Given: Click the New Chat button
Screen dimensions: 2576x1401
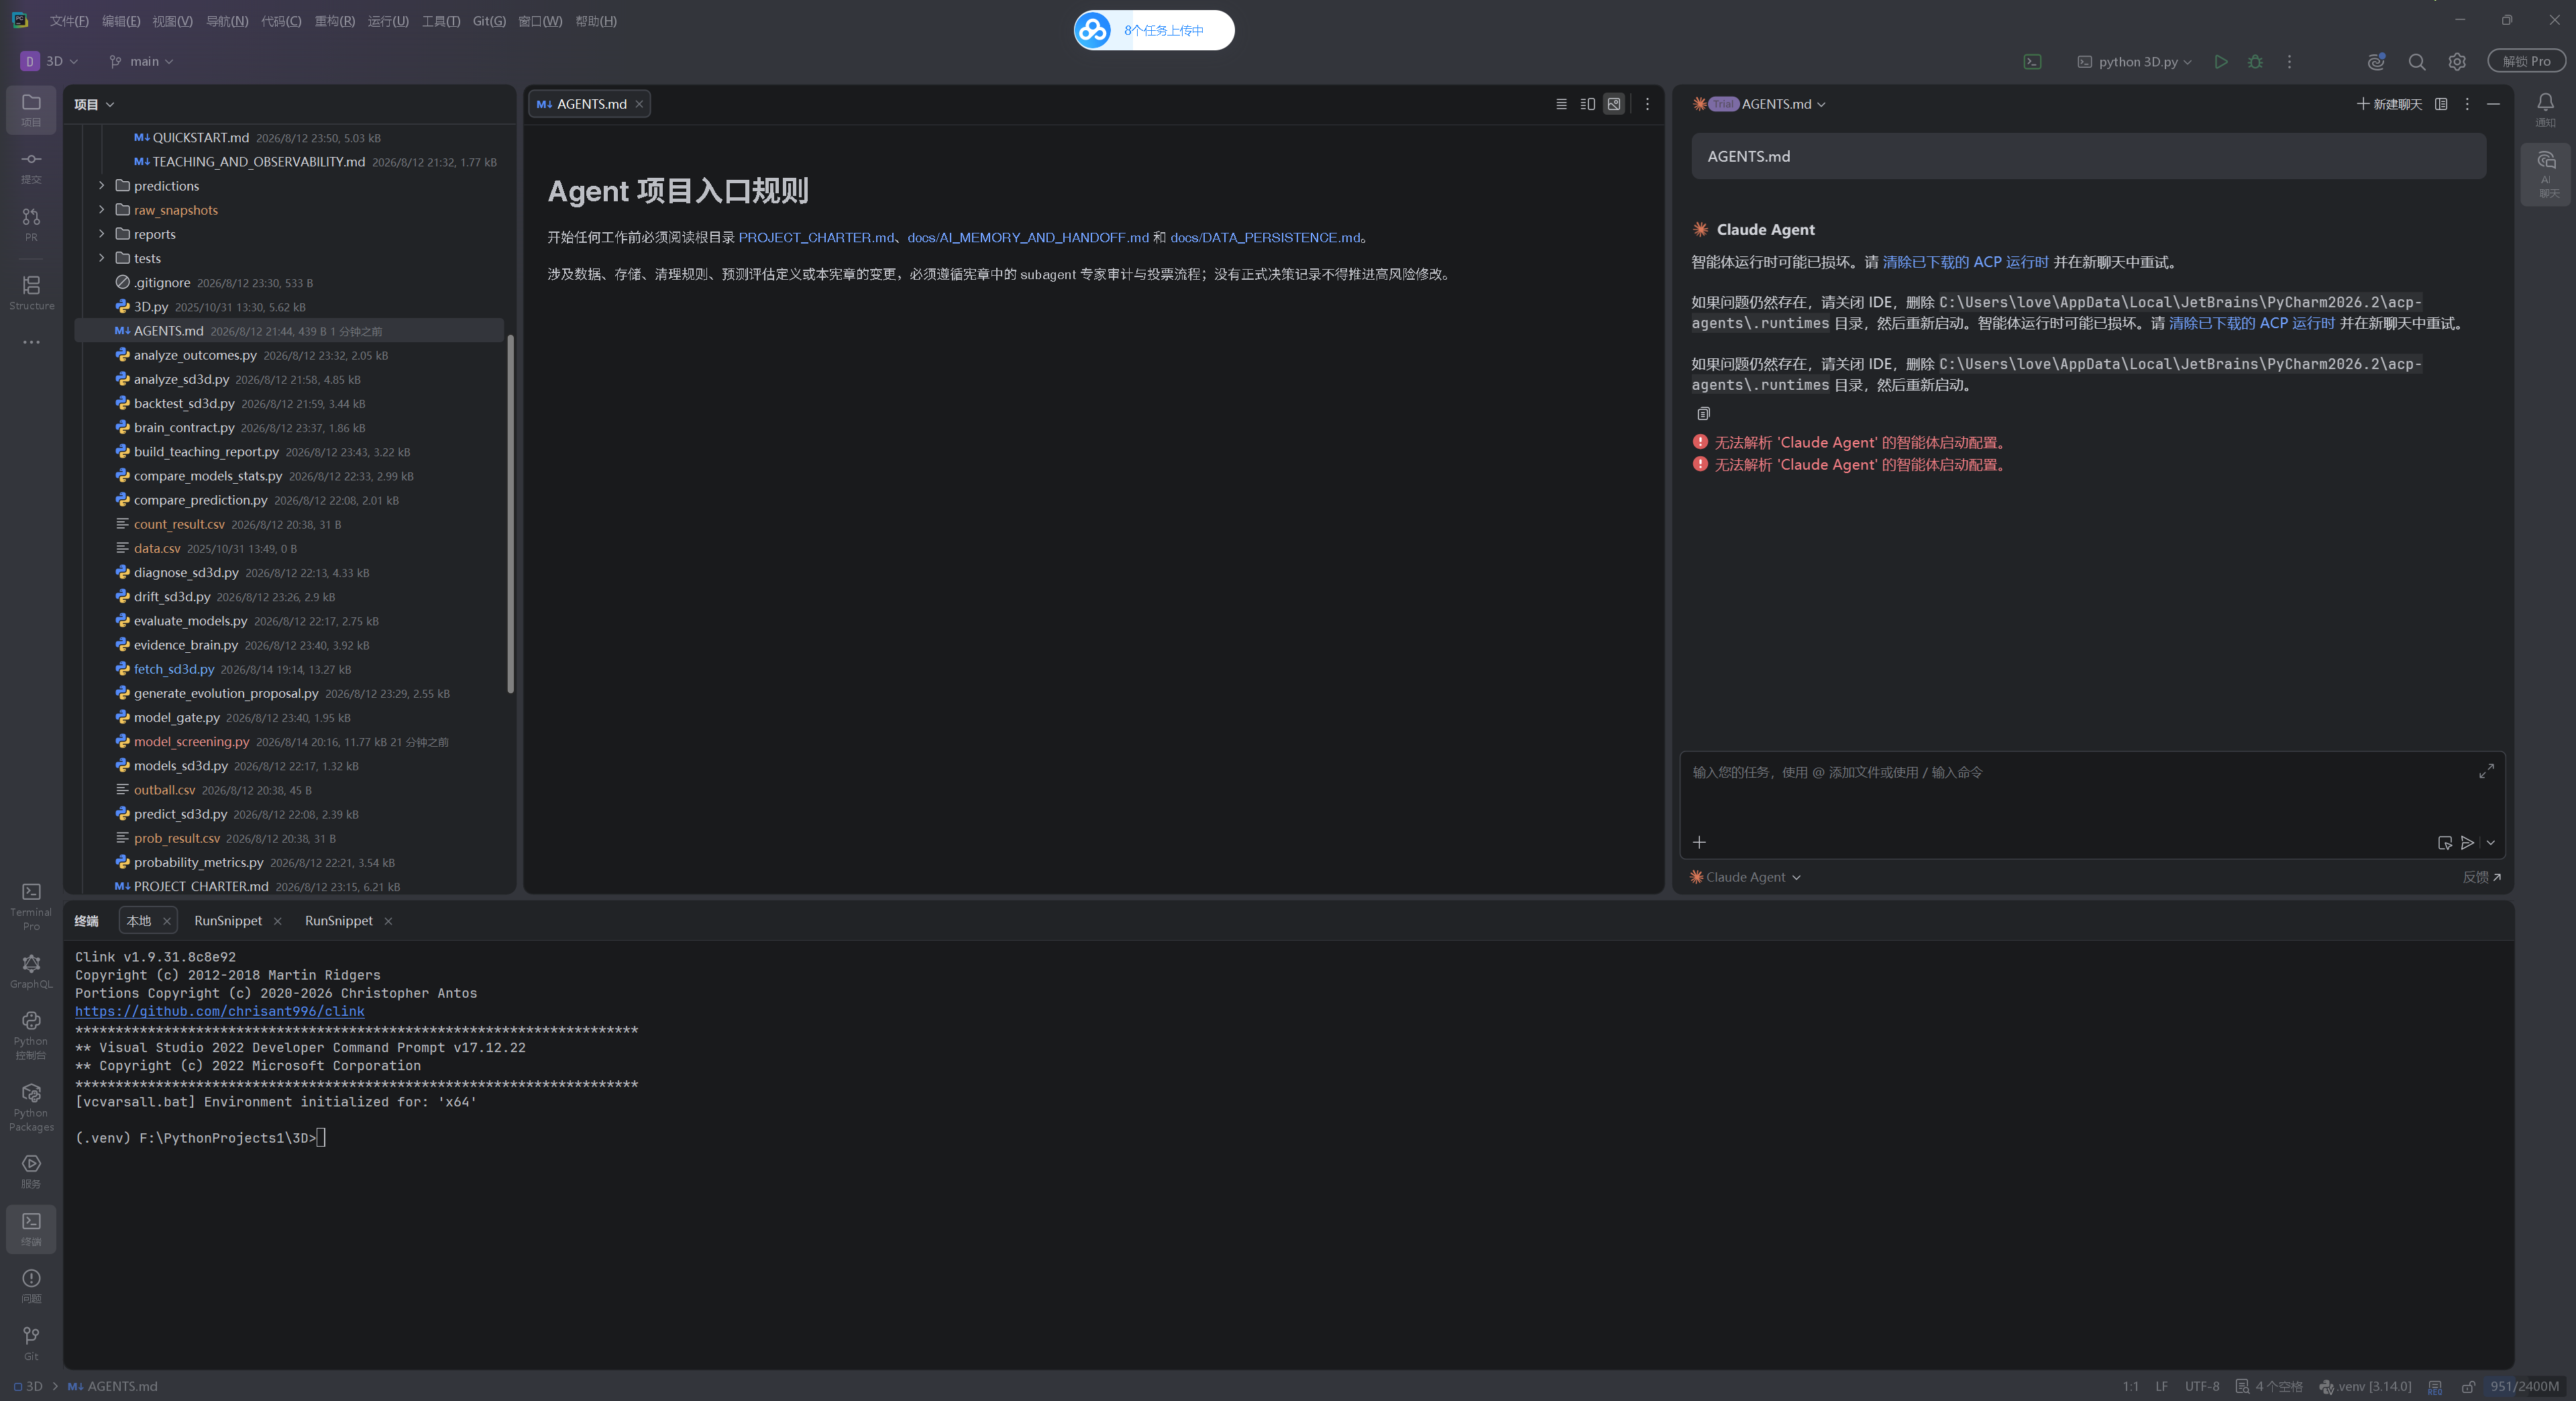Looking at the screenshot, I should [2390, 104].
